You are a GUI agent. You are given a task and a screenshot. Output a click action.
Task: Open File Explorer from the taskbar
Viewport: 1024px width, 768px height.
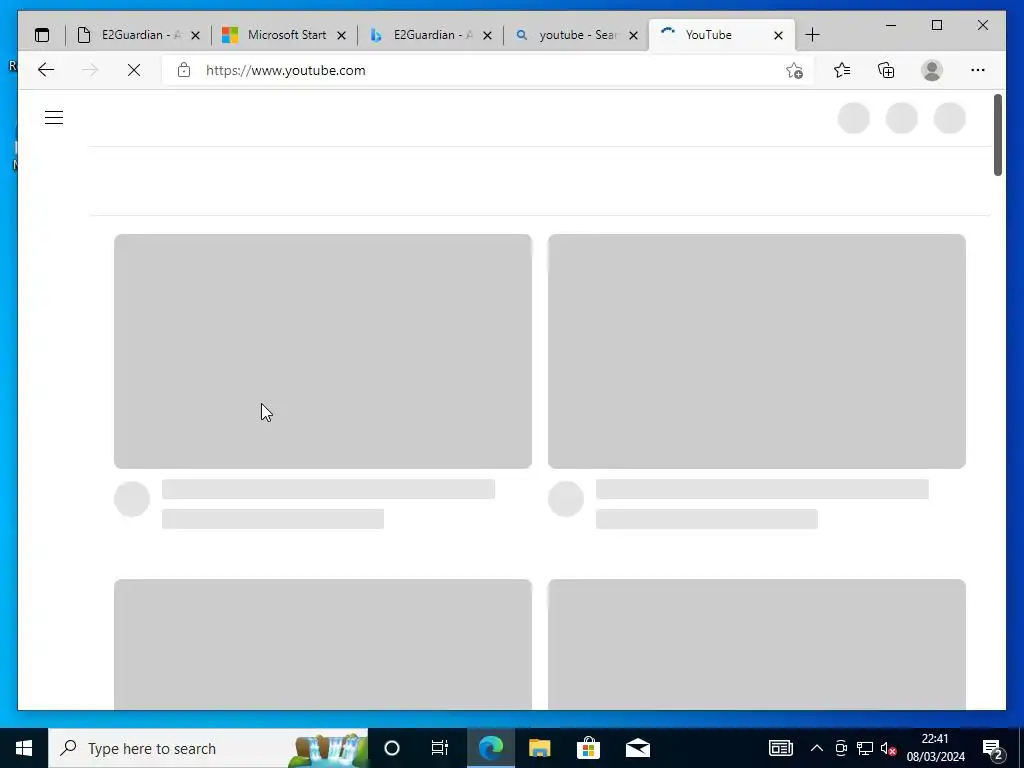[539, 748]
